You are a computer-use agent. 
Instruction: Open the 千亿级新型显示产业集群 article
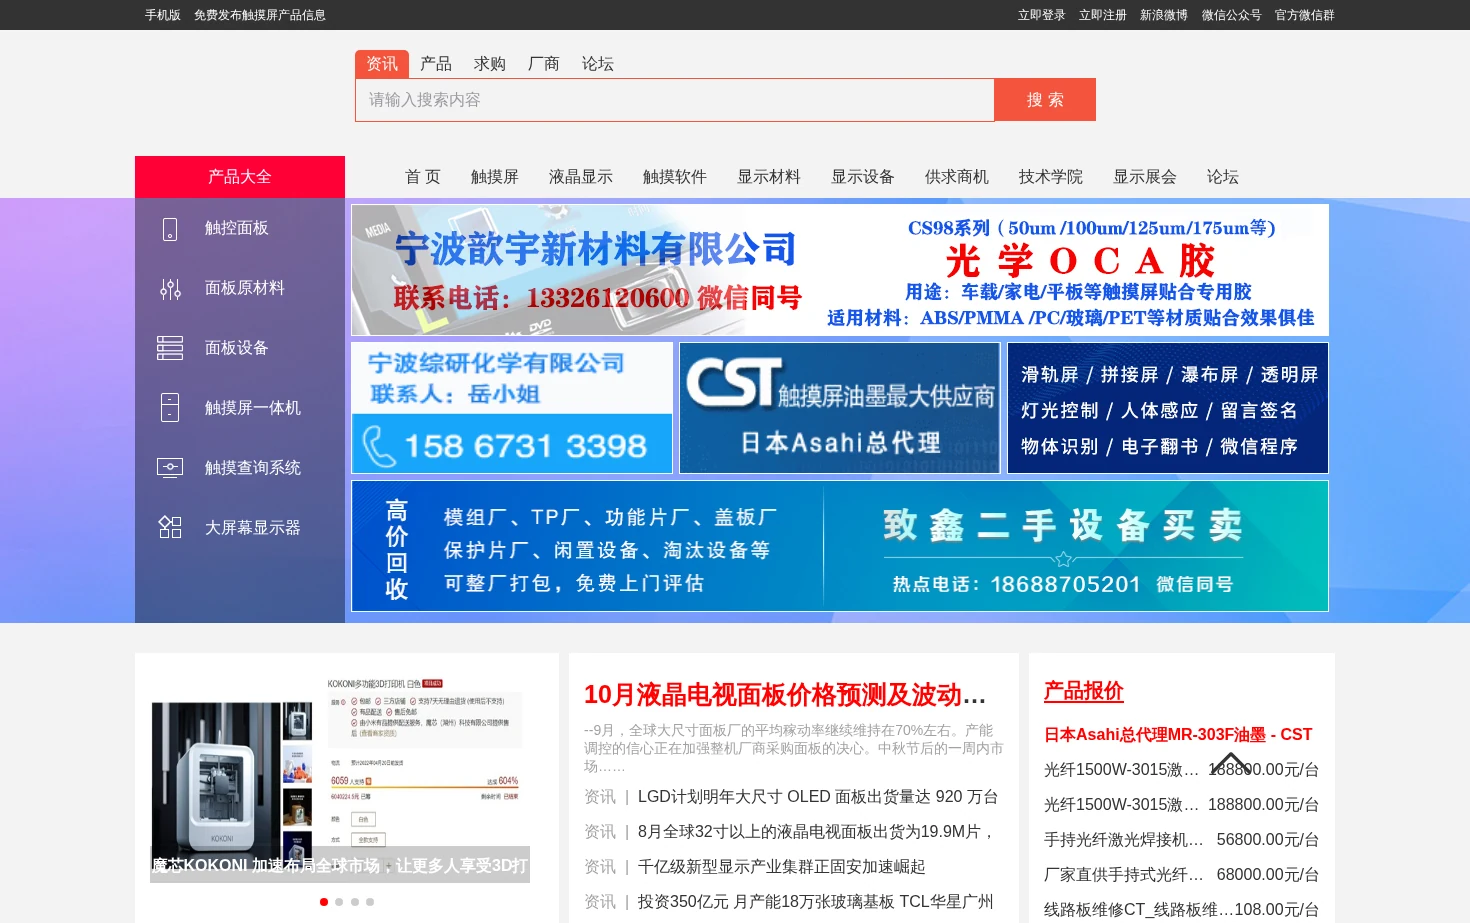click(782, 867)
